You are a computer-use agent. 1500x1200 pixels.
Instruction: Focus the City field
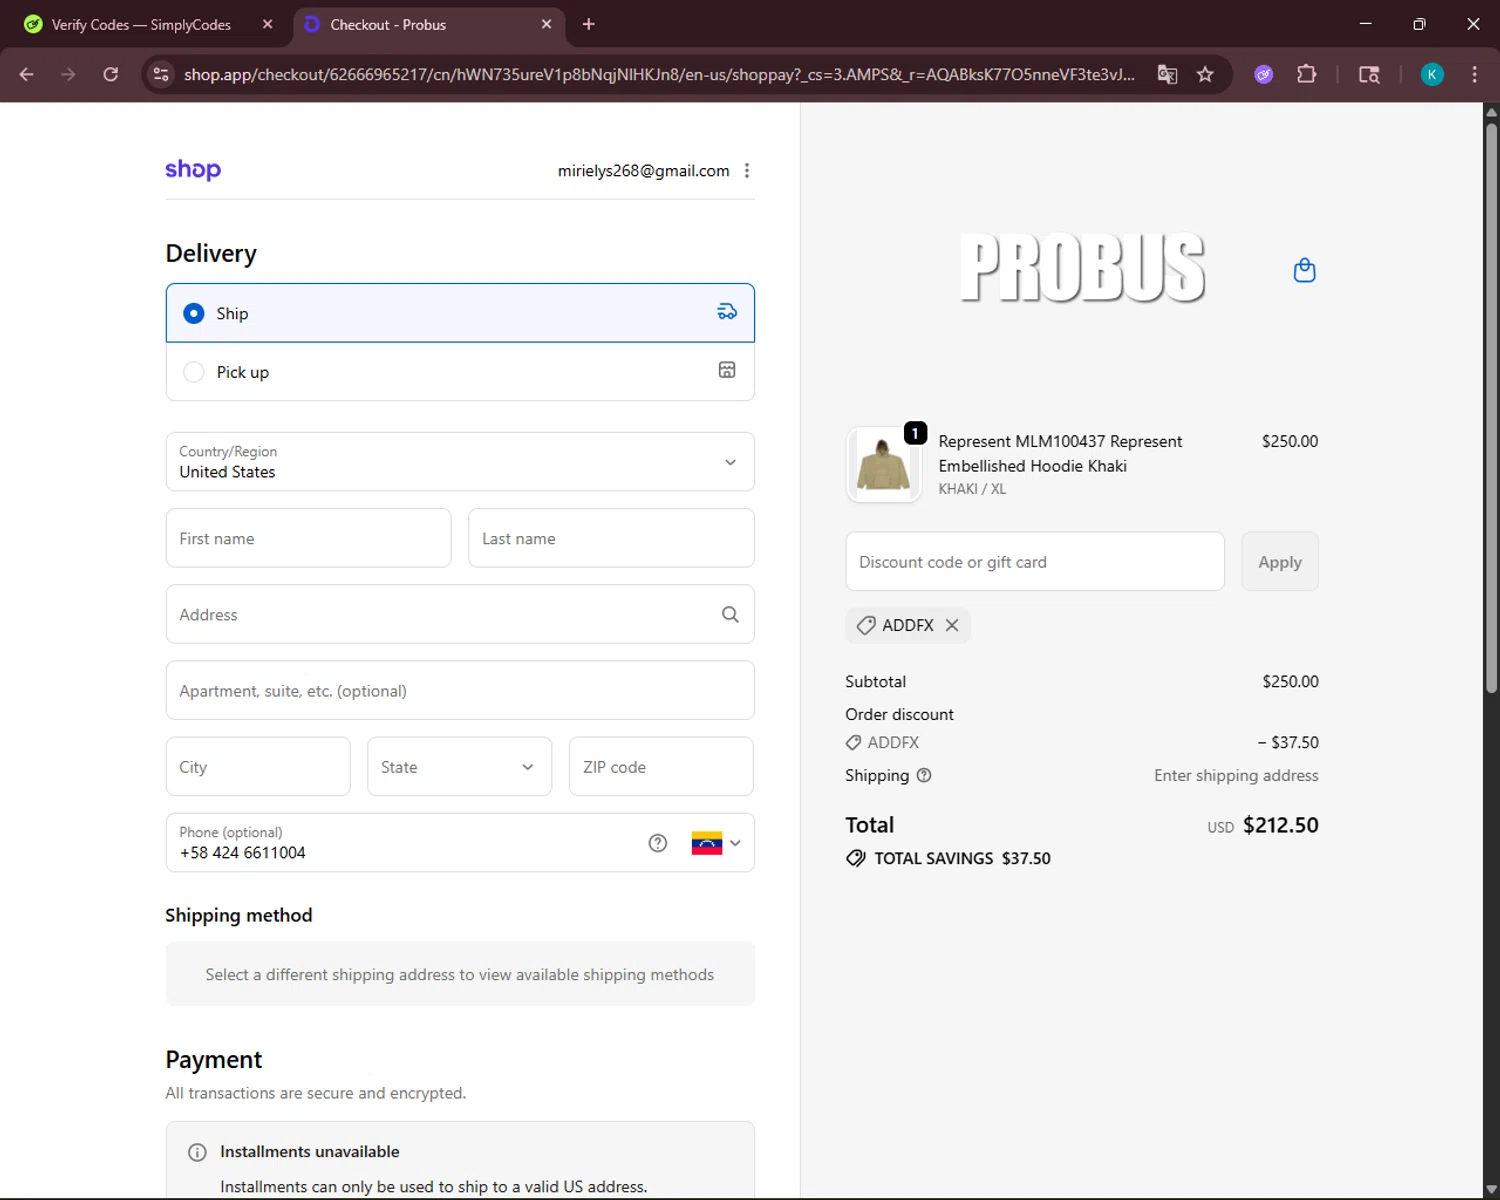(258, 767)
